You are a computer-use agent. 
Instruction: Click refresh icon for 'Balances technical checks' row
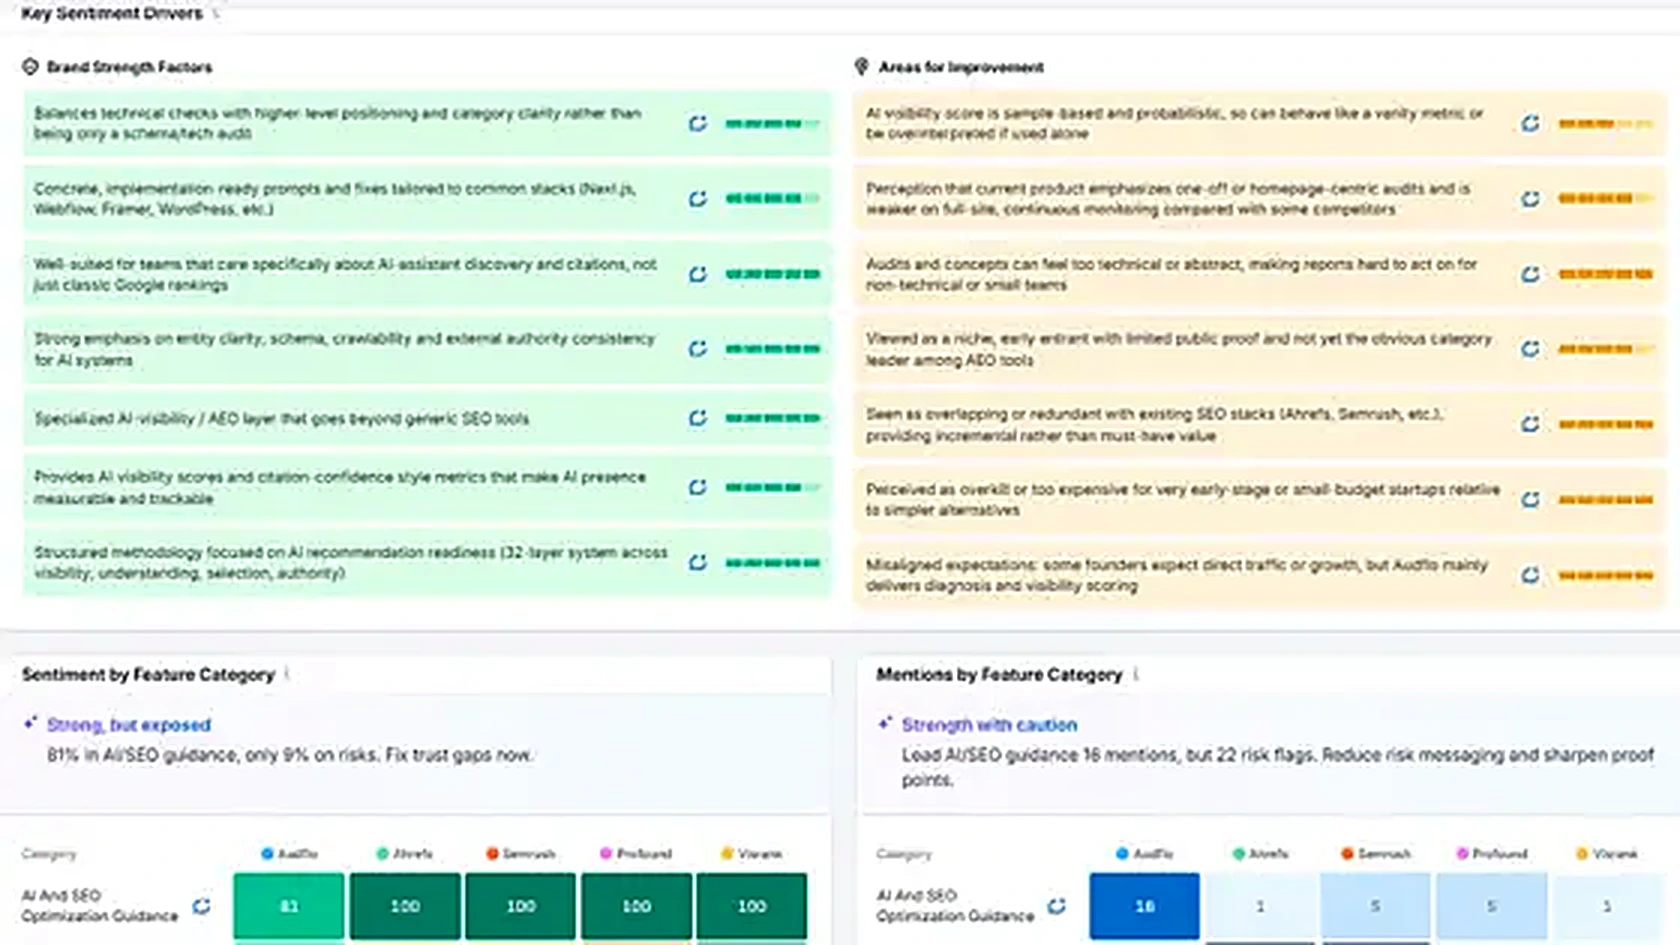click(698, 123)
